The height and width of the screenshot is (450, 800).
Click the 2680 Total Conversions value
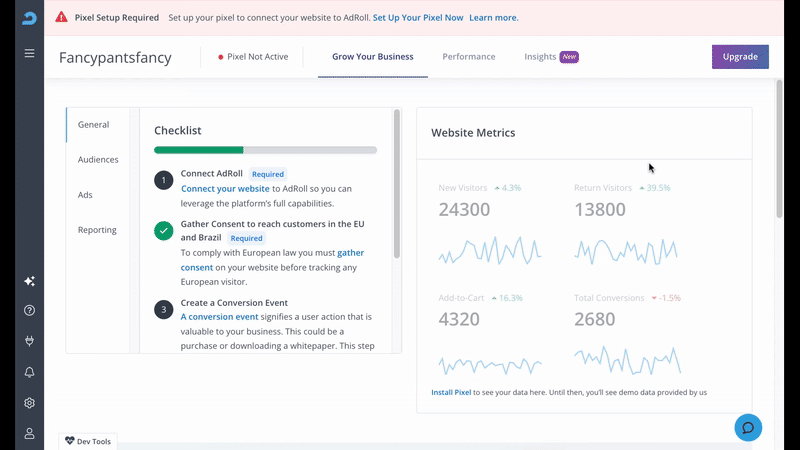(595, 319)
